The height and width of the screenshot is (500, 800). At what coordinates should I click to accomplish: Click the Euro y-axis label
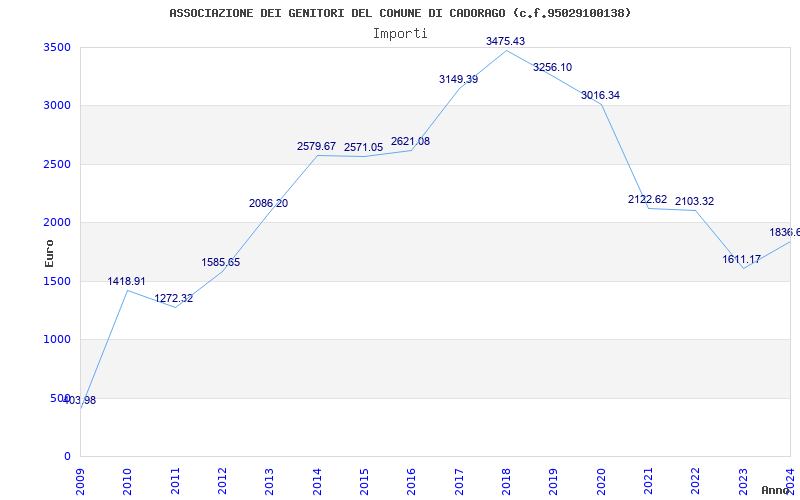click(49, 253)
